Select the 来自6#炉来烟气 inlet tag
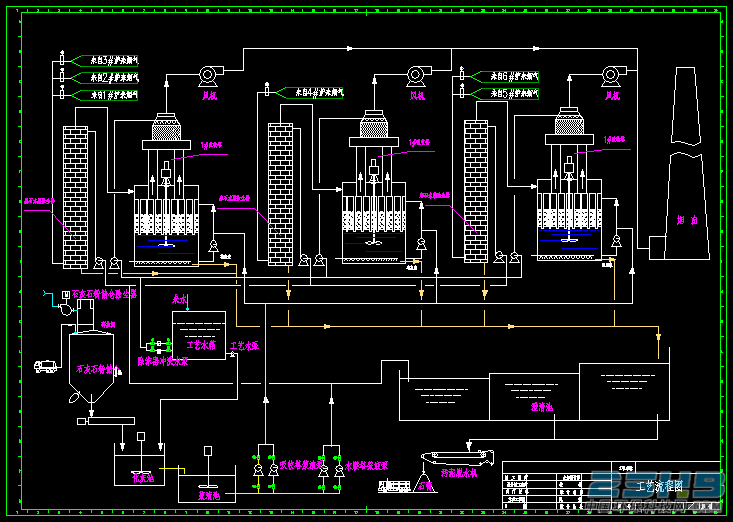 pos(505,76)
